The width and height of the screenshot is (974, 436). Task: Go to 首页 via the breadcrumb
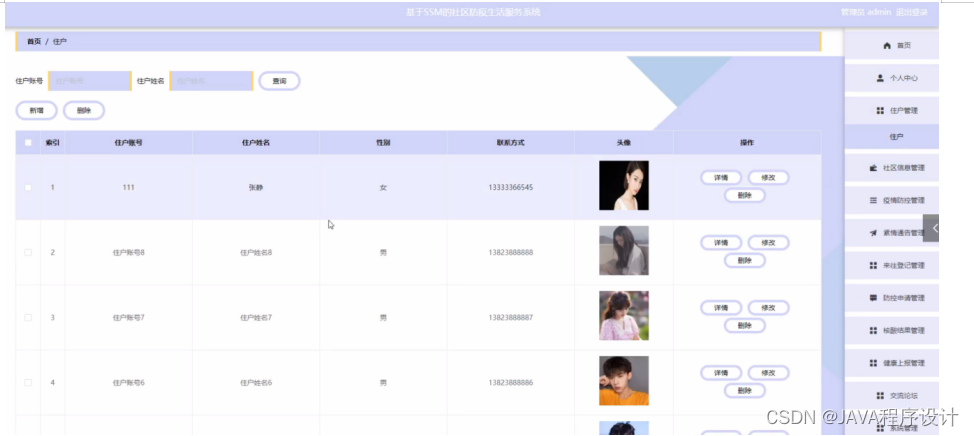34,42
